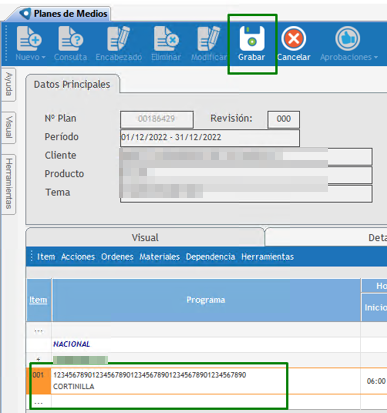This screenshot has height=413, width=387.
Task: Click the CORTINILLA program text
Action: coord(74,387)
